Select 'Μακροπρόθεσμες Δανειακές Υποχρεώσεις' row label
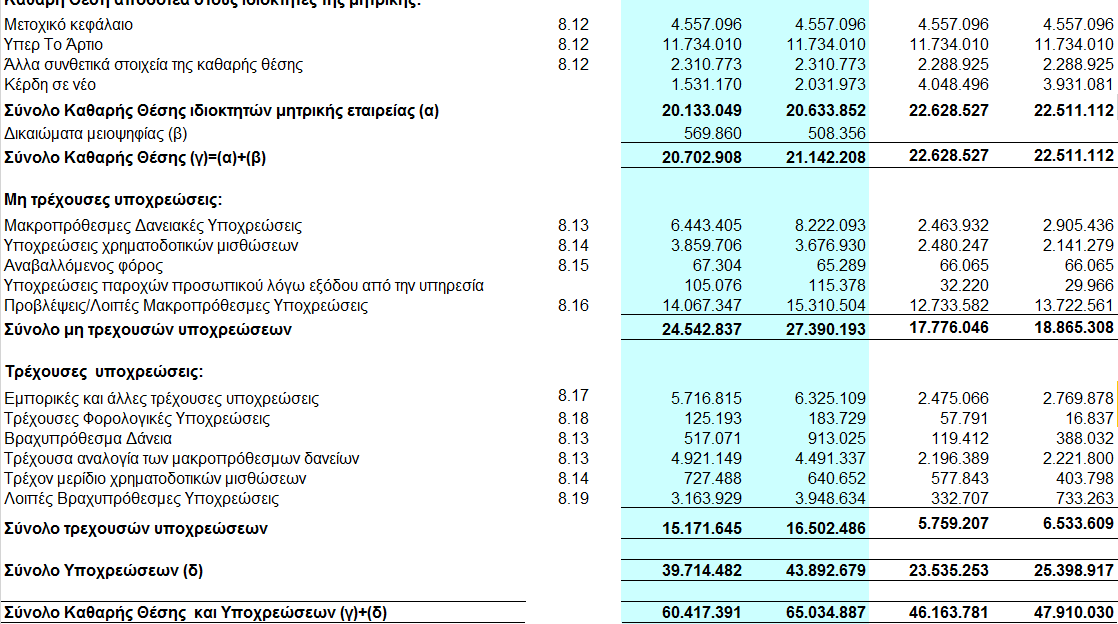 (x=153, y=226)
